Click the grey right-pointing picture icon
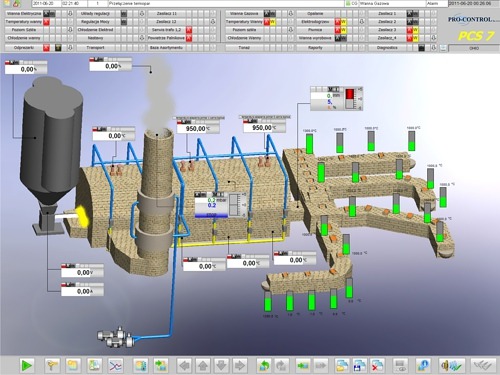 tap(321, 366)
